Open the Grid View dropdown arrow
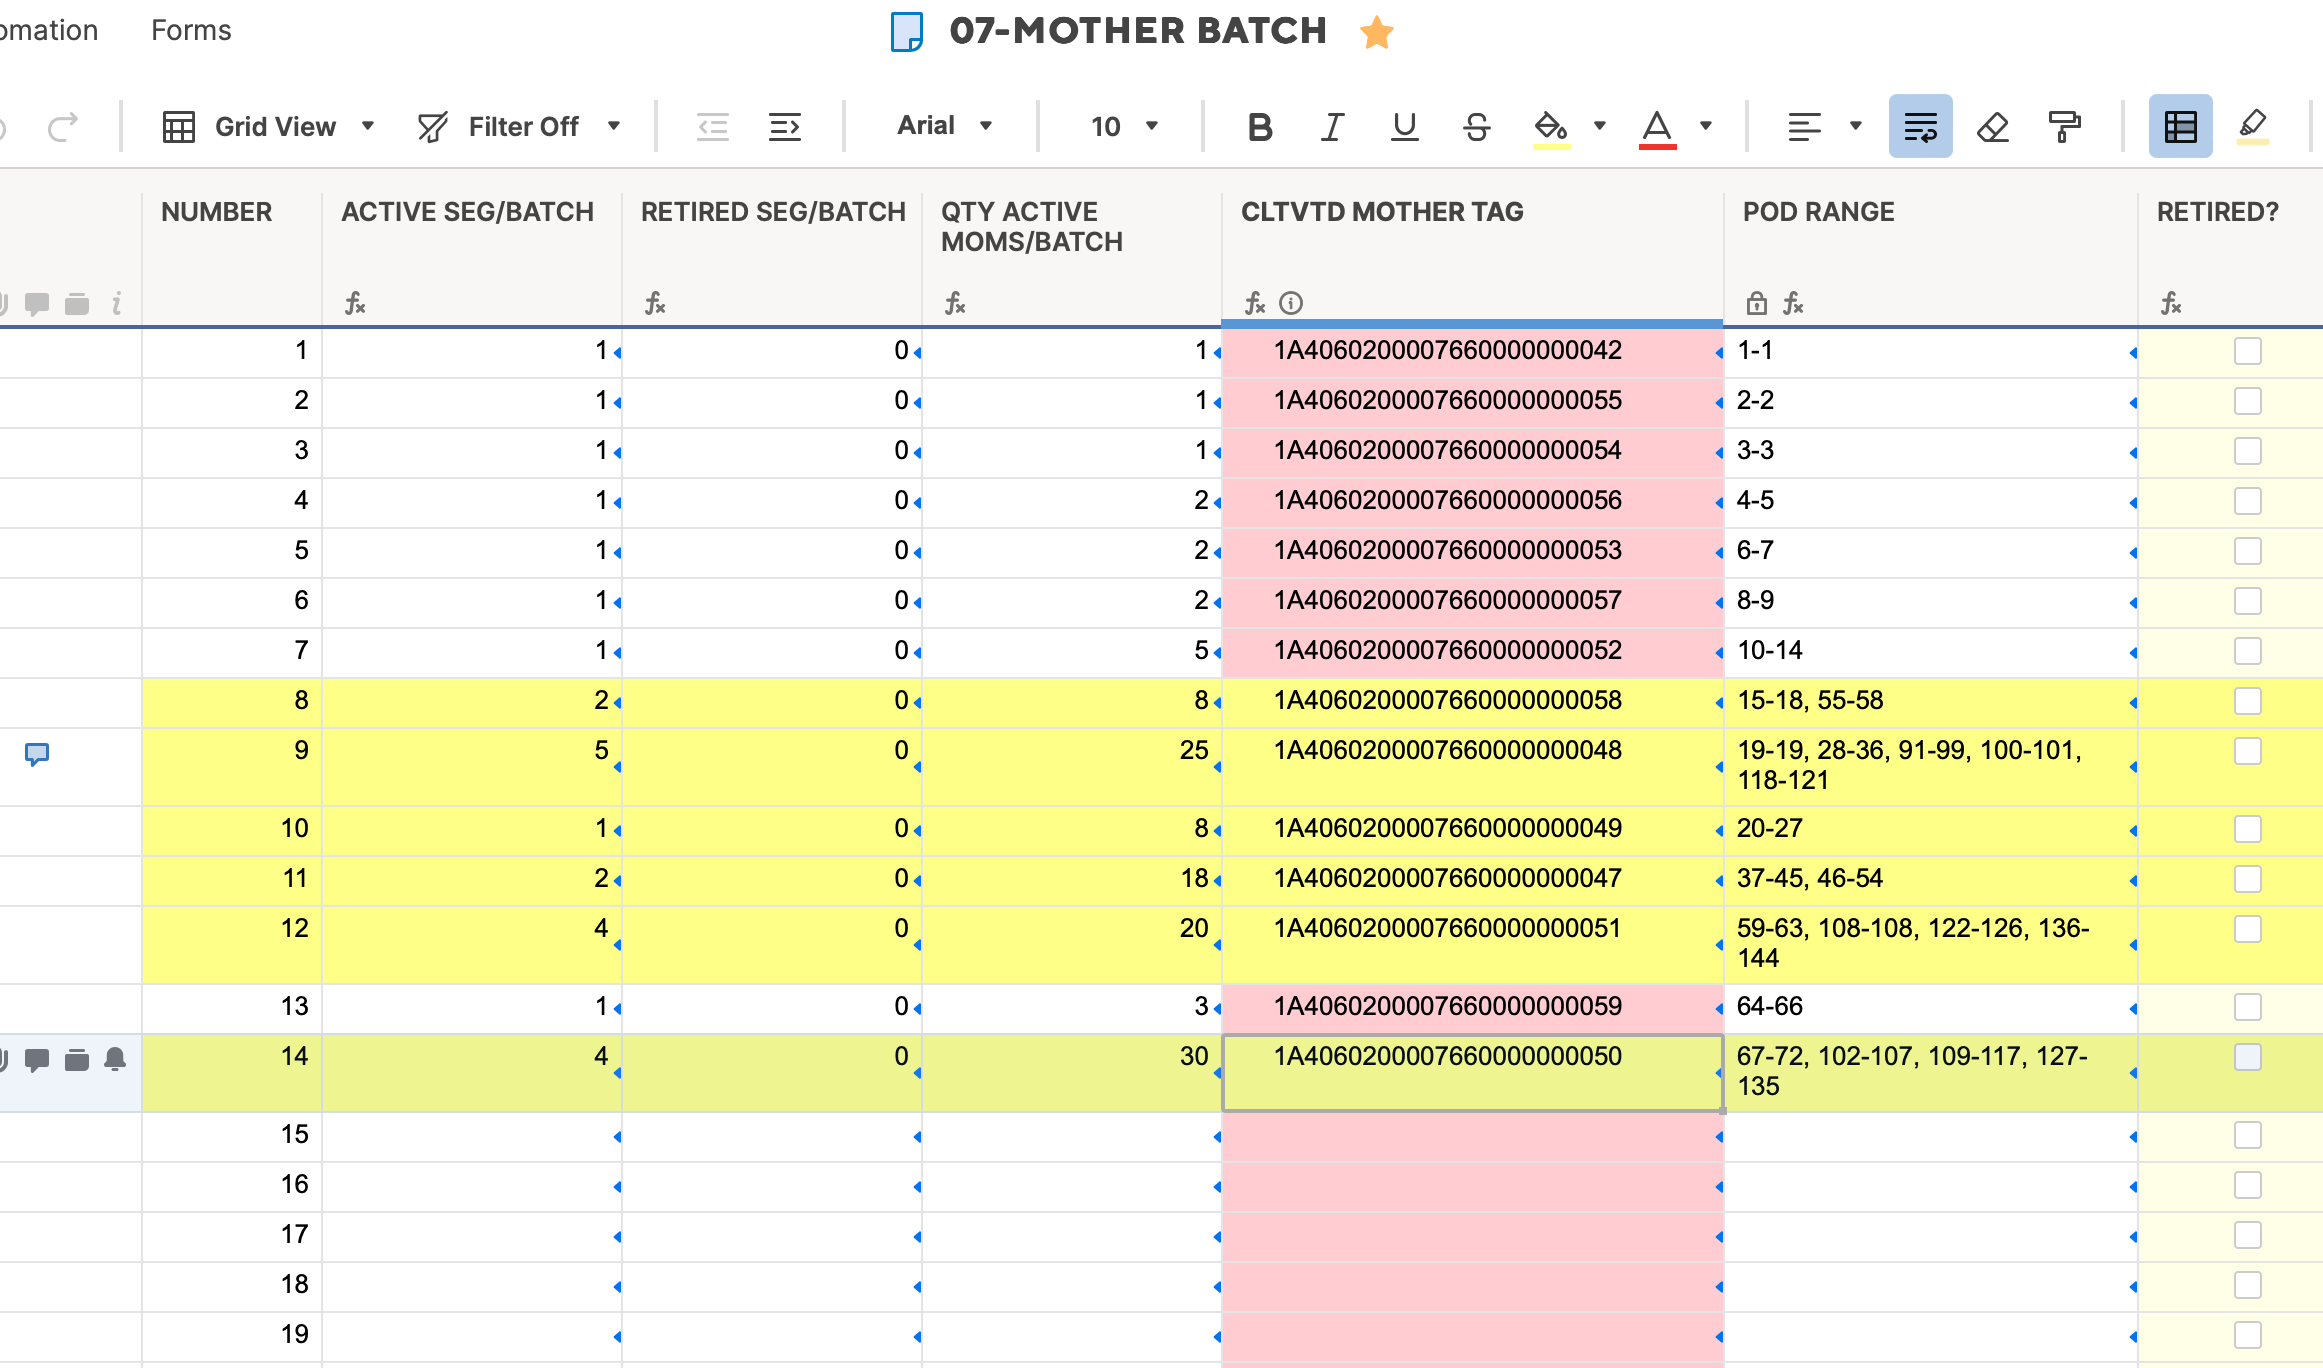This screenshot has width=2323, height=1368. pyautogui.click(x=368, y=126)
